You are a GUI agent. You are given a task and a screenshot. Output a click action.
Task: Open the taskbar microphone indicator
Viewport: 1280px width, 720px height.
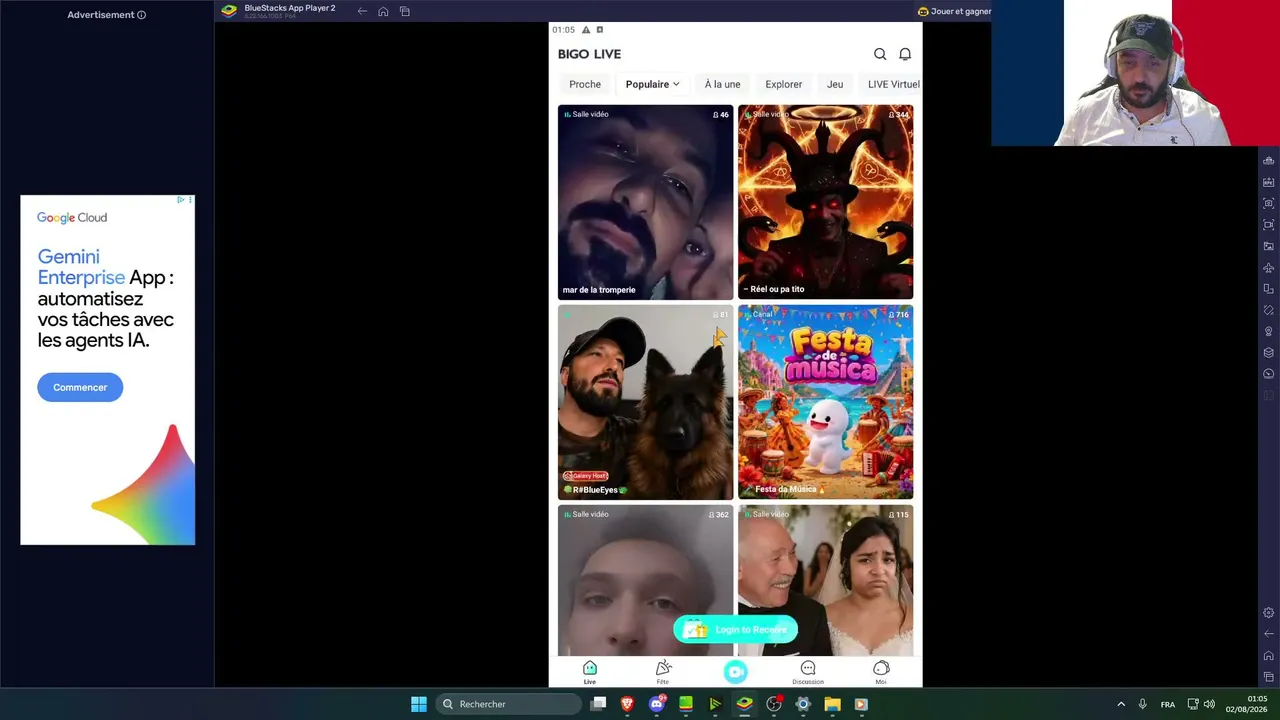tap(1143, 704)
